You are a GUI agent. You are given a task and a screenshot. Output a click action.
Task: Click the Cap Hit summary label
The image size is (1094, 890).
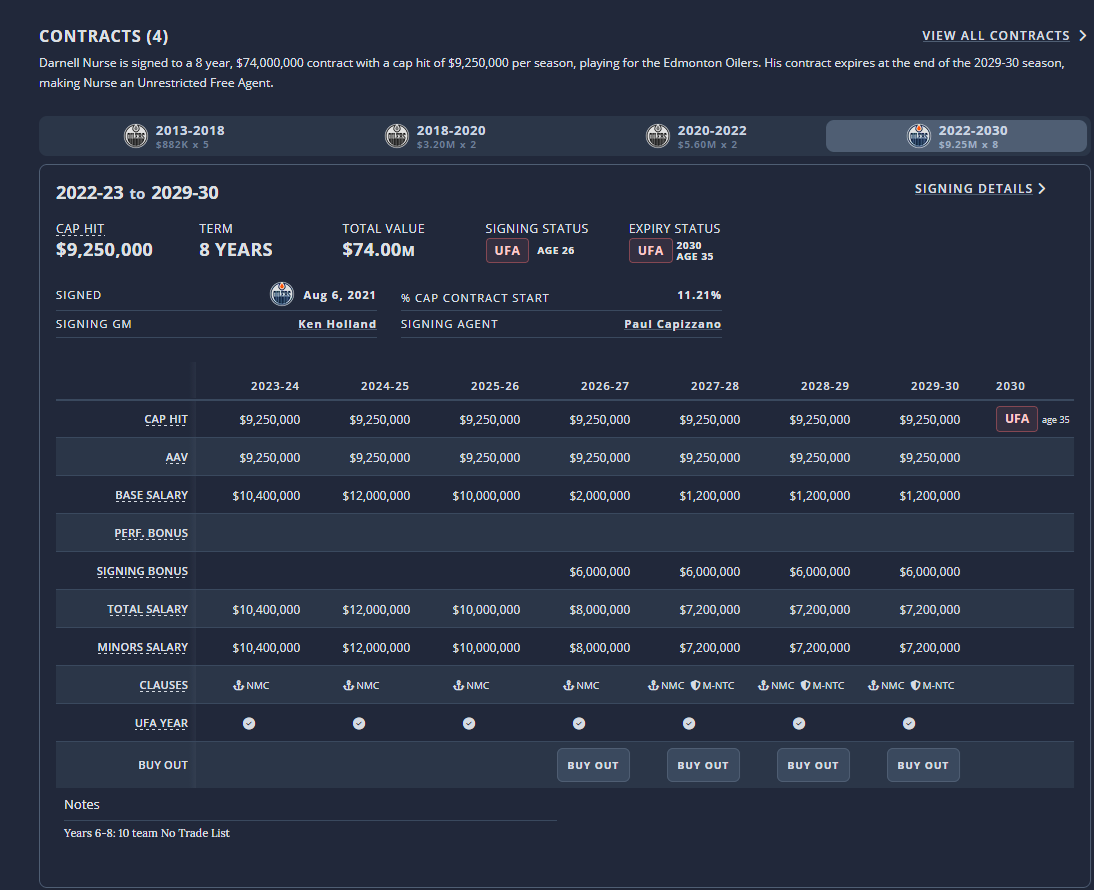tap(80, 229)
